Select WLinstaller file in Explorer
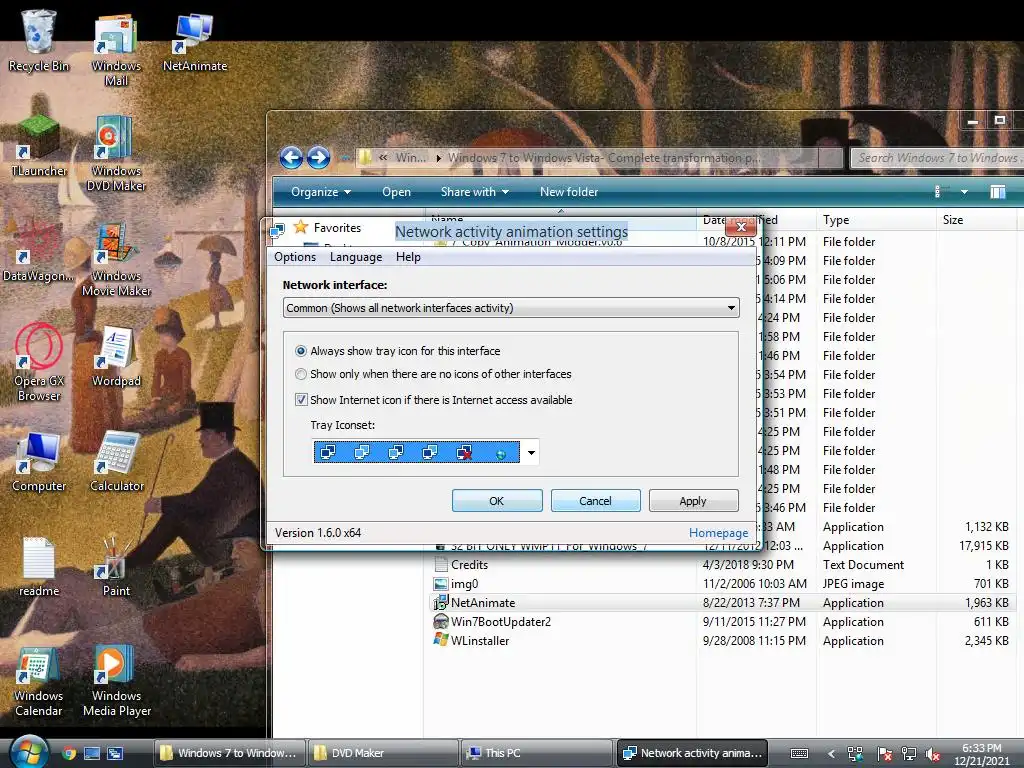 pyautogui.click(x=722, y=641)
